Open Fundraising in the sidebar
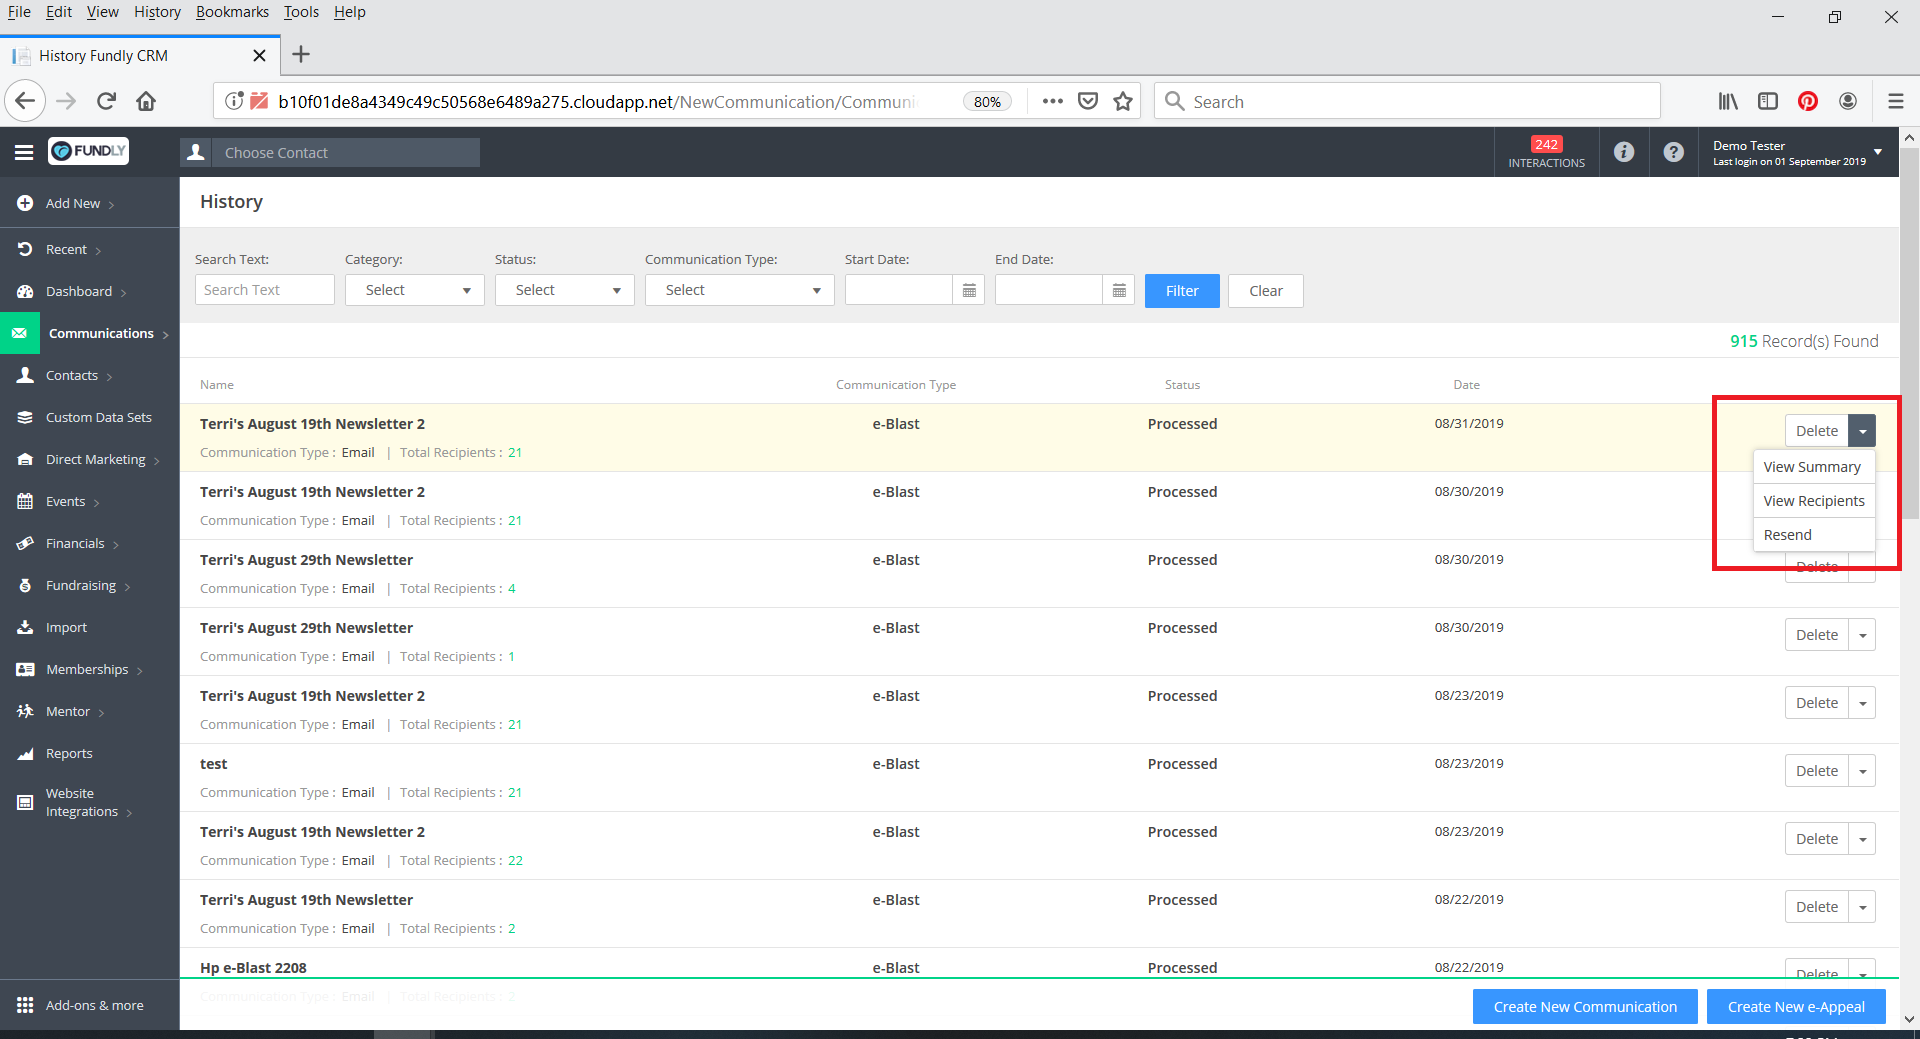The width and height of the screenshot is (1920, 1039). point(81,585)
